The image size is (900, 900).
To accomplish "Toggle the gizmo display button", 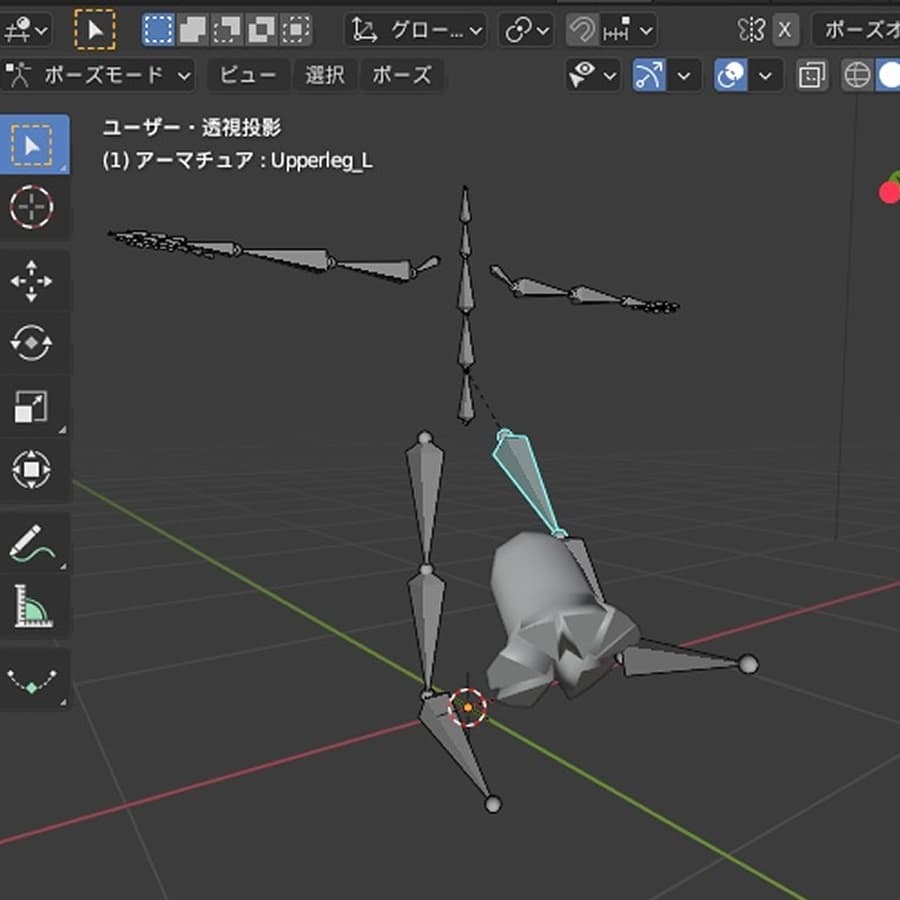I will pyautogui.click(x=649, y=76).
